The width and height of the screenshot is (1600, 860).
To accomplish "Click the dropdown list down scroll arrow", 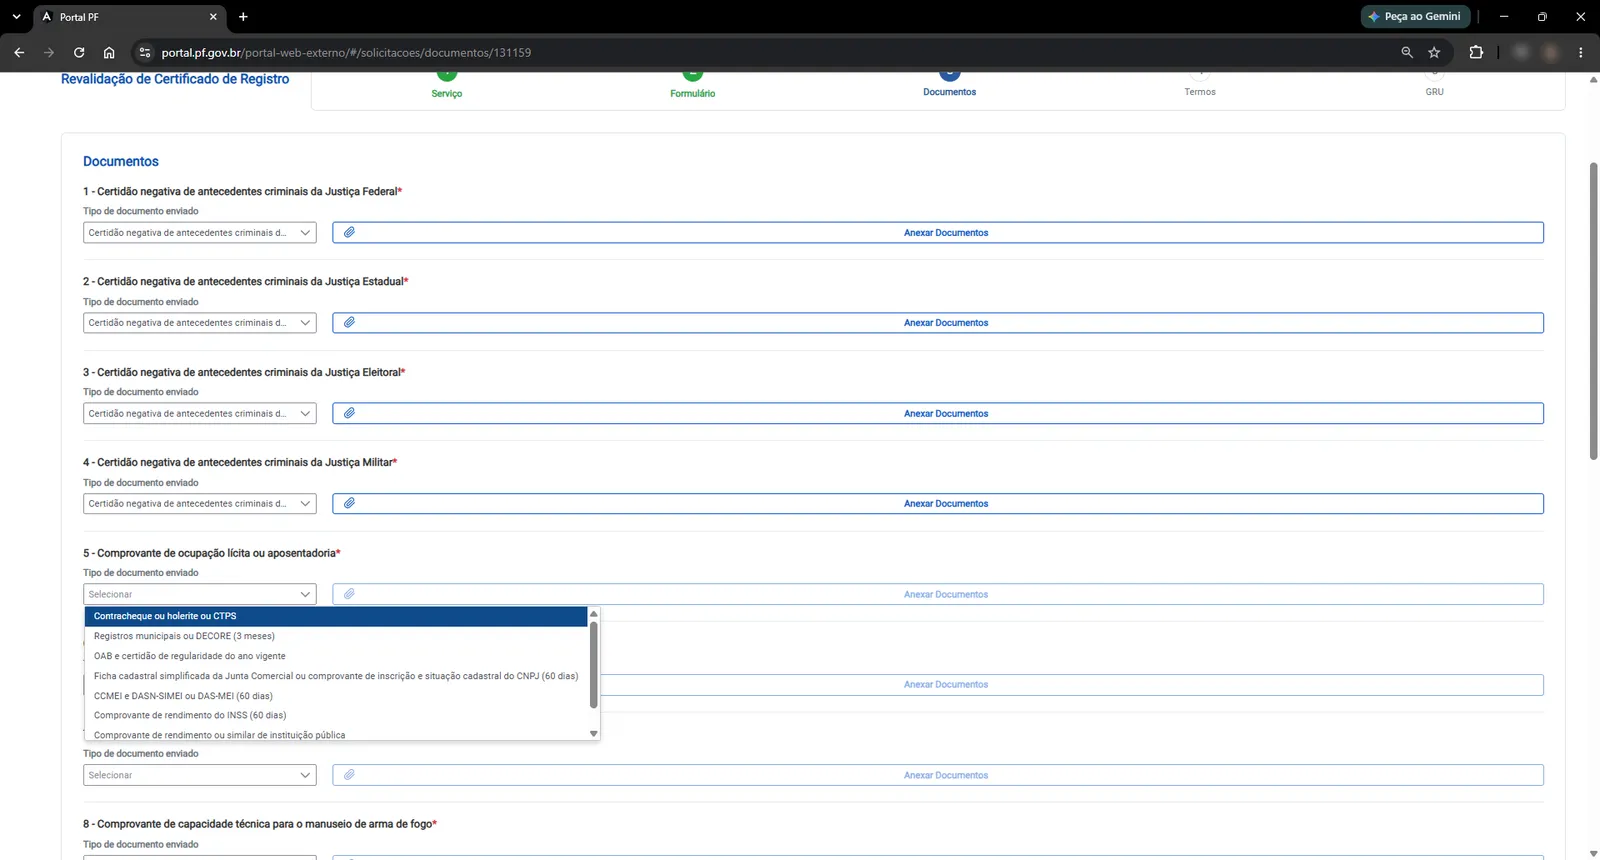I will (594, 734).
